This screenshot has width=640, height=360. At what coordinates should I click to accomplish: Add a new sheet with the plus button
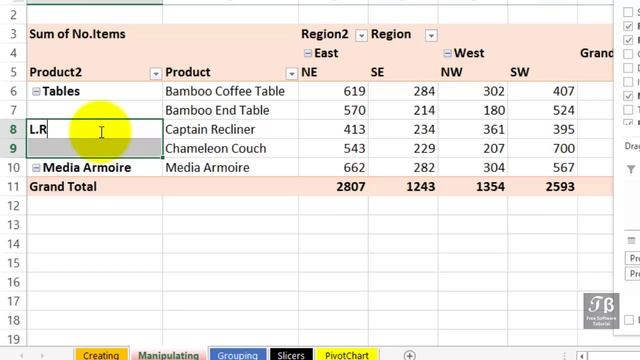coord(409,355)
